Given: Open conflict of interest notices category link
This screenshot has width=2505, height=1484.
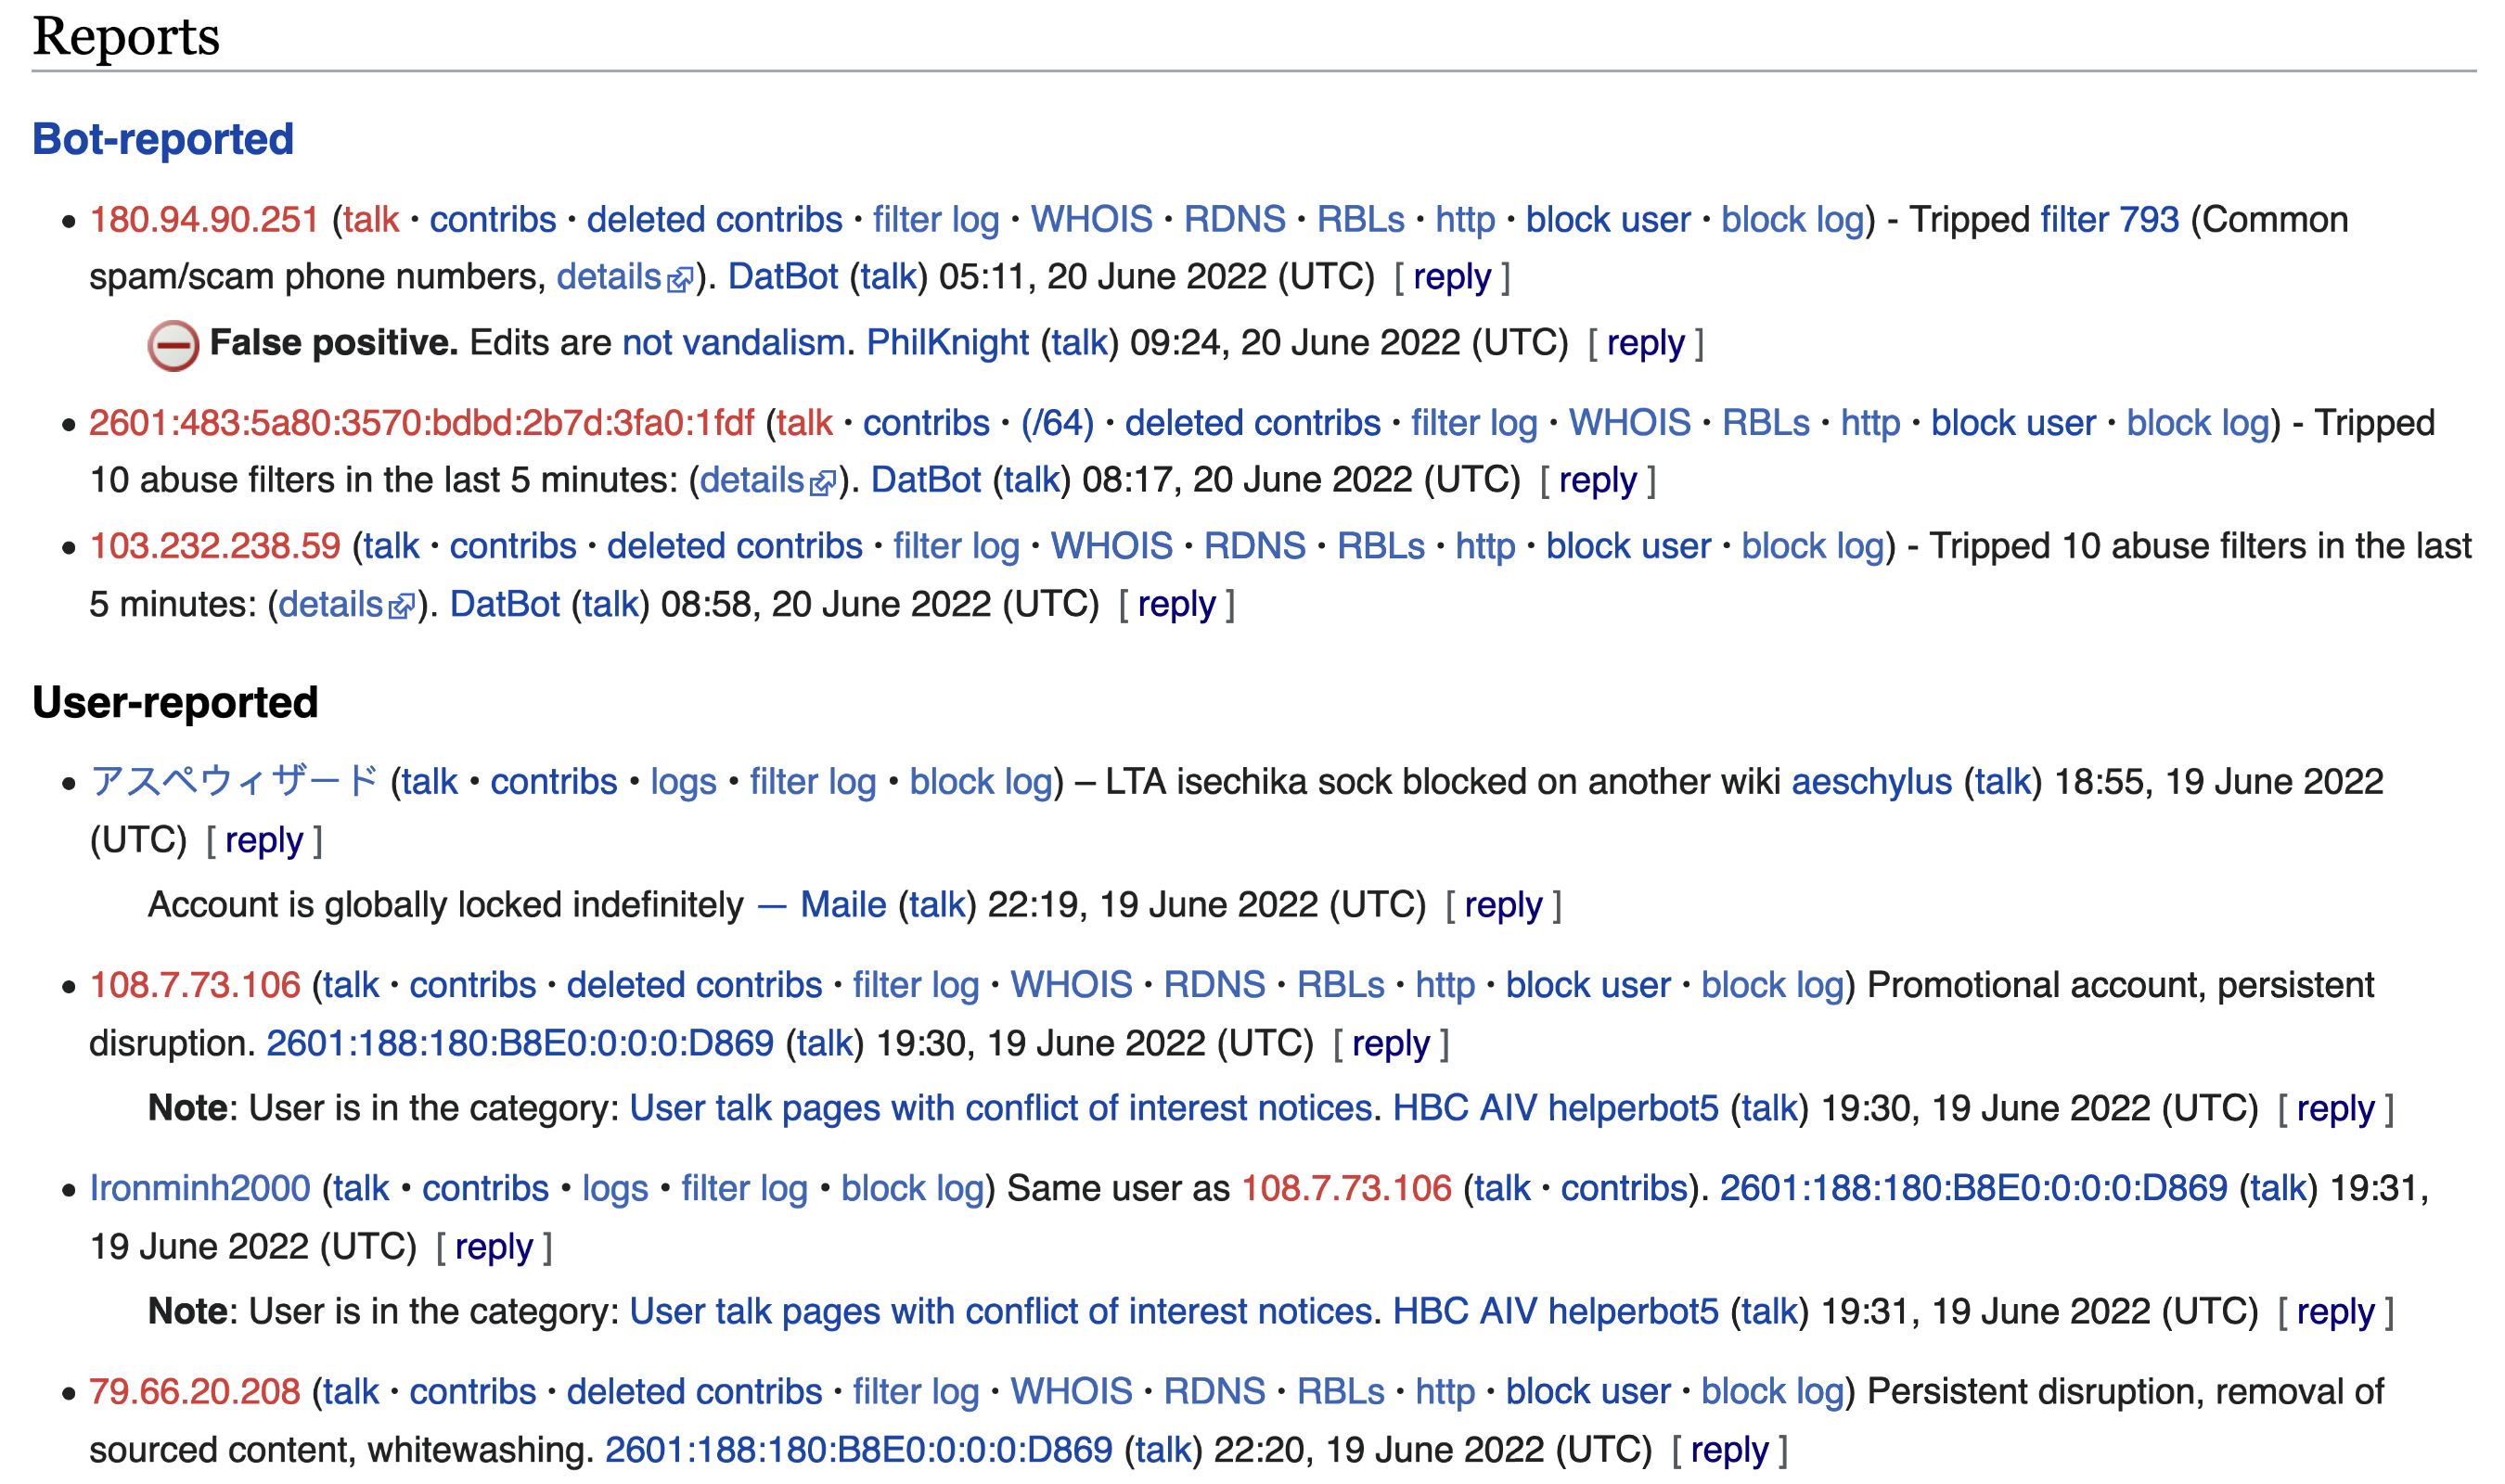Looking at the screenshot, I should coord(1001,1109).
